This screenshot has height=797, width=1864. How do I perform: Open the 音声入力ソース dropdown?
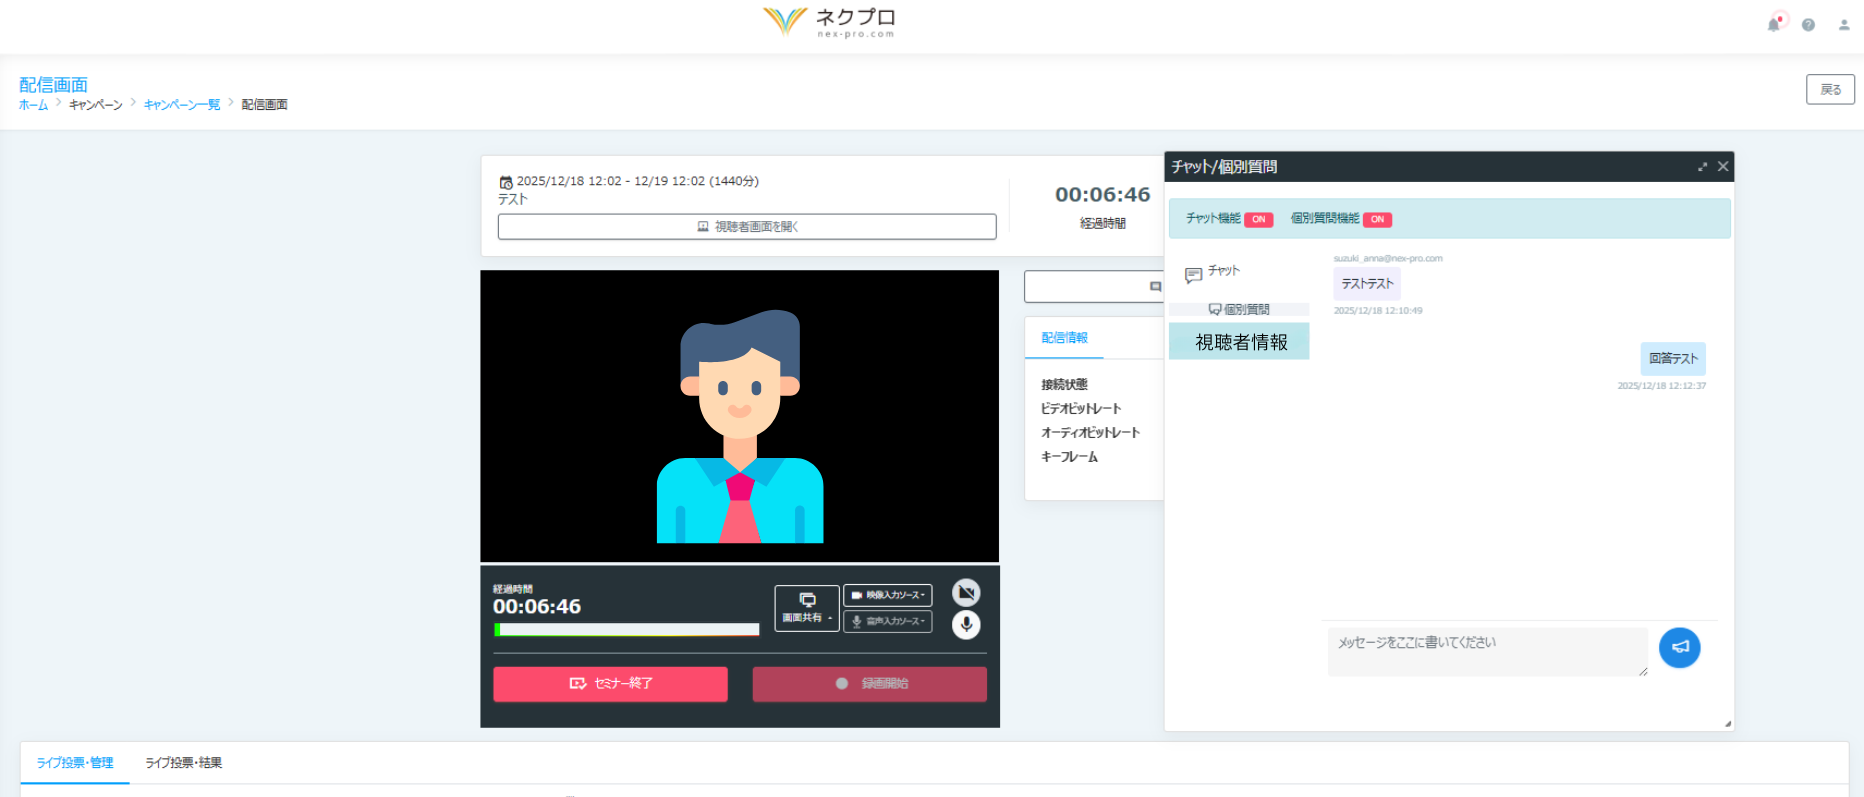tap(888, 622)
